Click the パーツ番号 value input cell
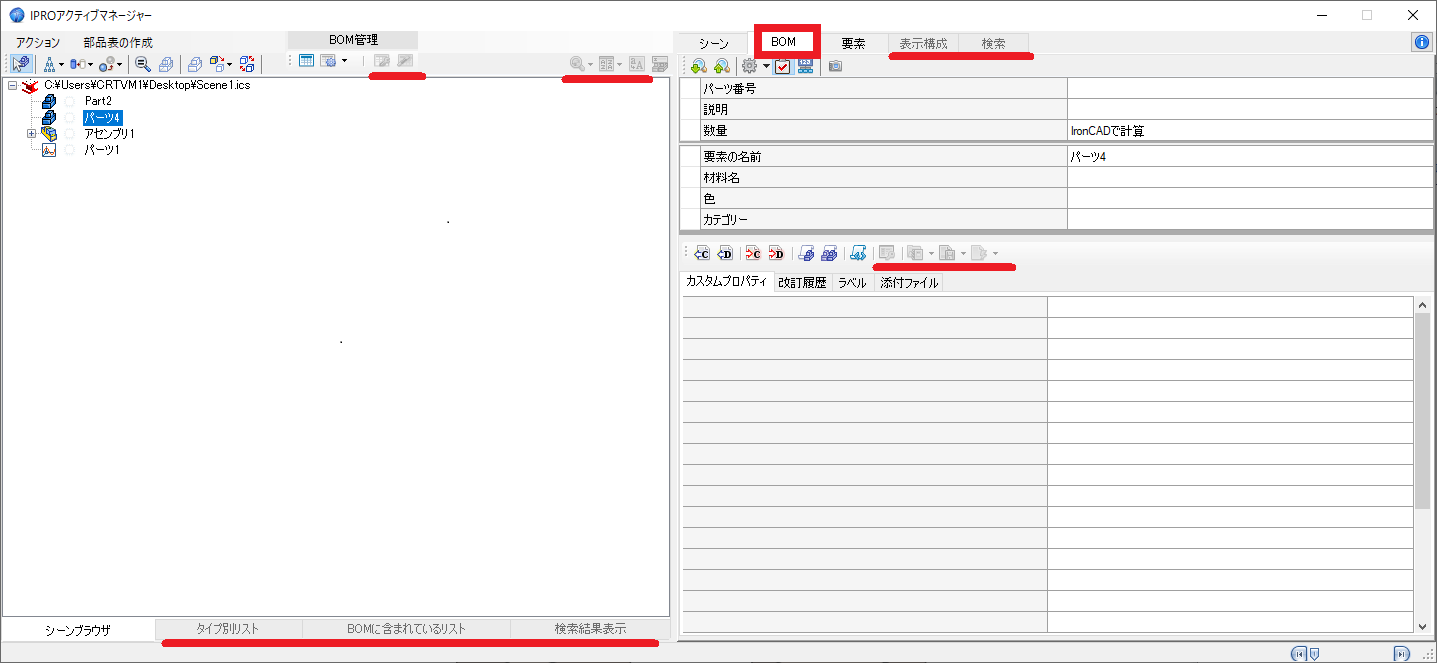1437x663 pixels. click(1250, 88)
